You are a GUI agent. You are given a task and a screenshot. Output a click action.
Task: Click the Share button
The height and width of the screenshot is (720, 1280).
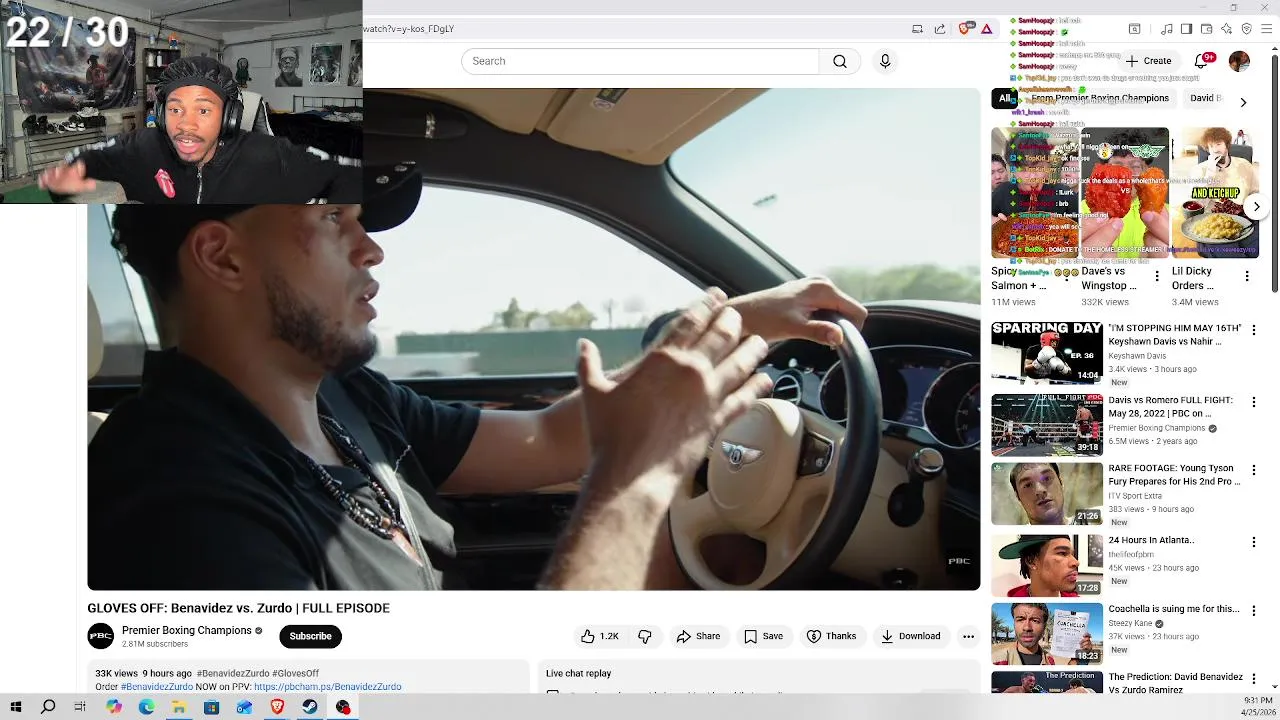(698, 636)
